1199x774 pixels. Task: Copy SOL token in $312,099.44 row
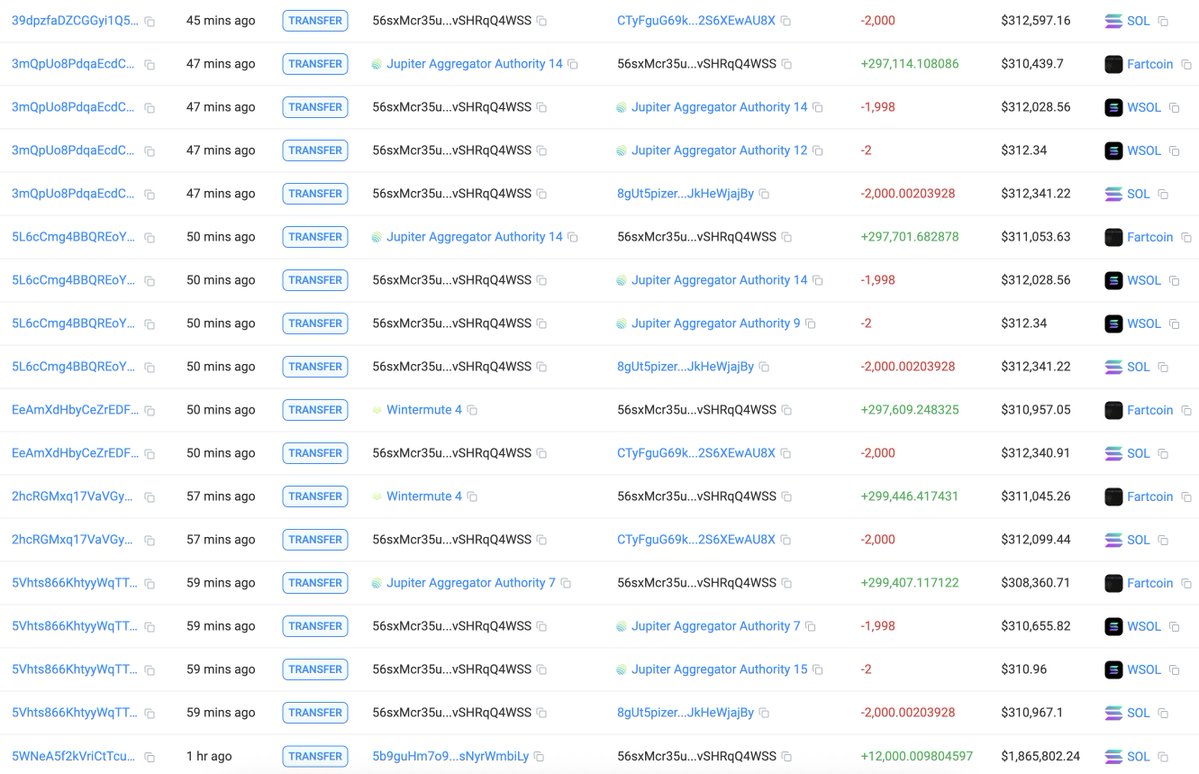1163,540
